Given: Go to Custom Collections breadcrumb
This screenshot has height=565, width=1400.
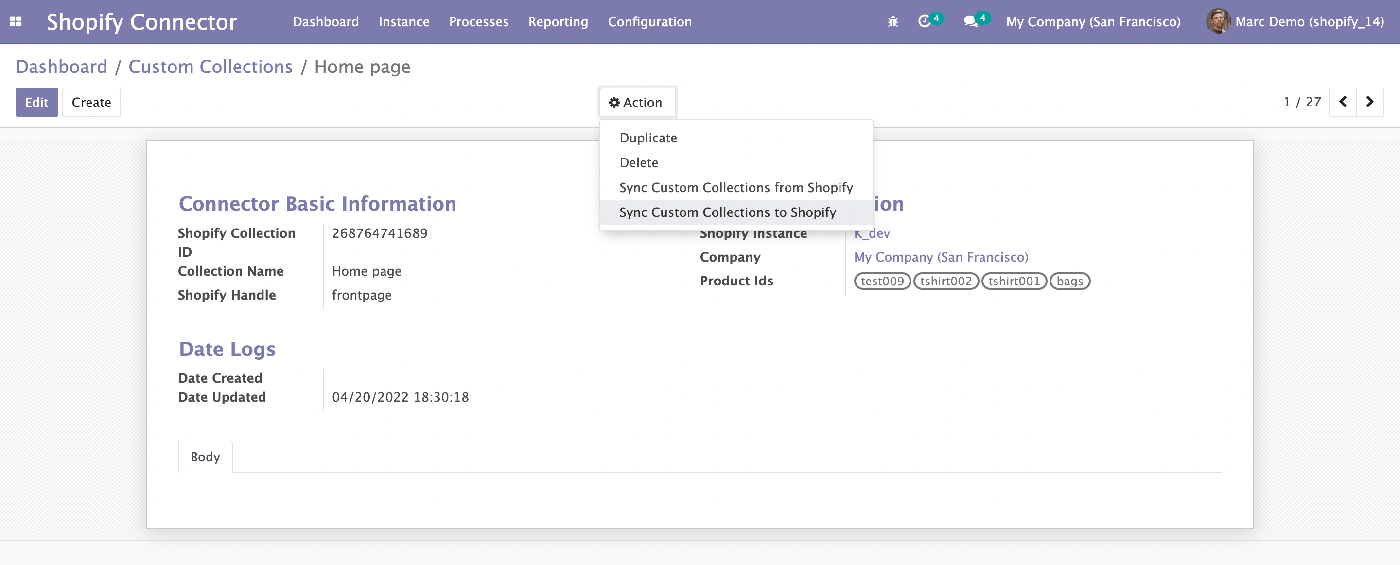Looking at the screenshot, I should click(210, 67).
